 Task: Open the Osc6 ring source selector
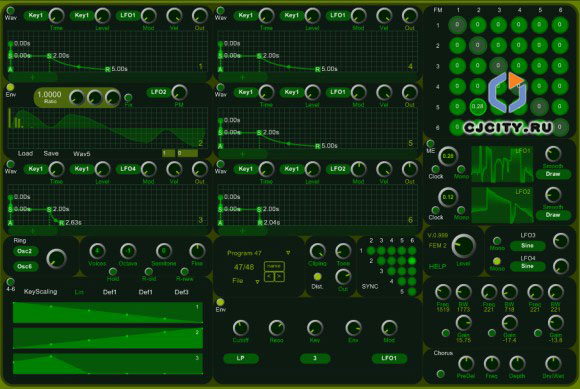[x=25, y=266]
